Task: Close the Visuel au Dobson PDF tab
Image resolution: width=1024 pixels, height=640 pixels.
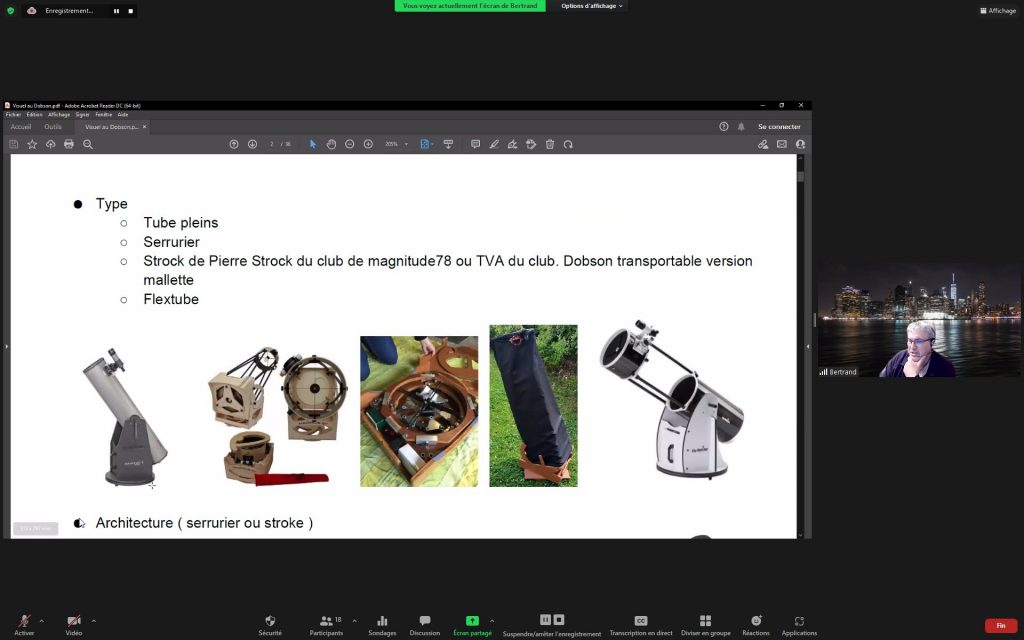Action: (x=144, y=127)
